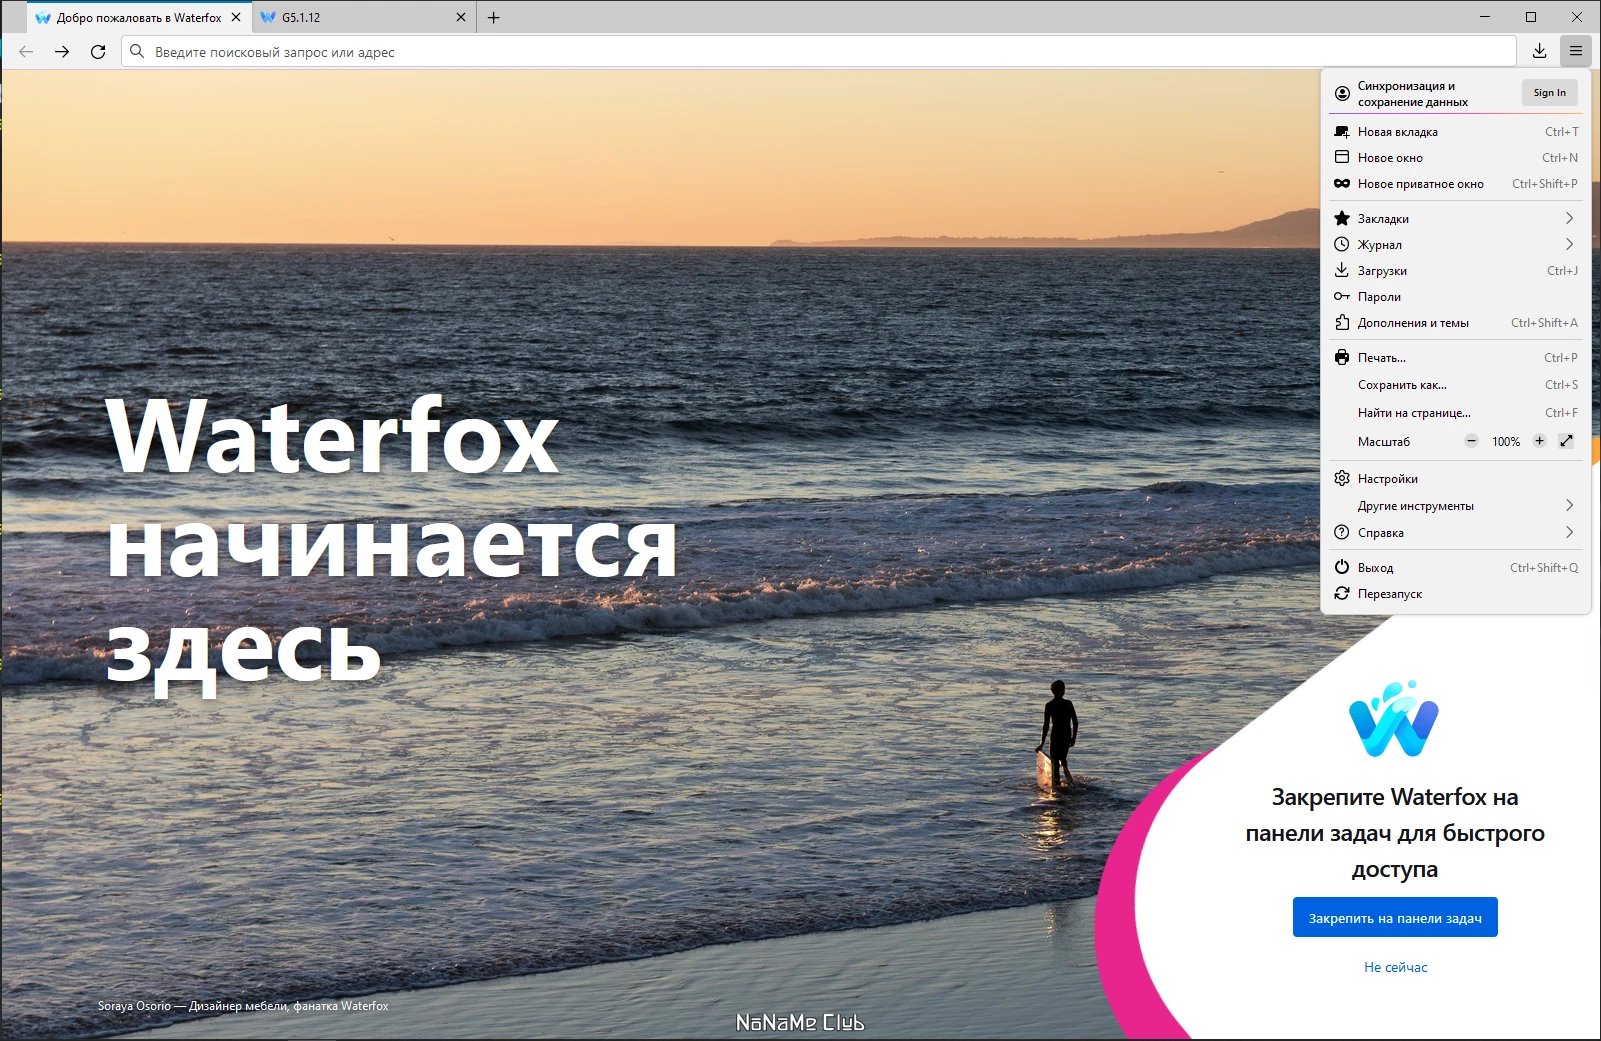
Task: Click the Выход power icon
Action: point(1342,567)
